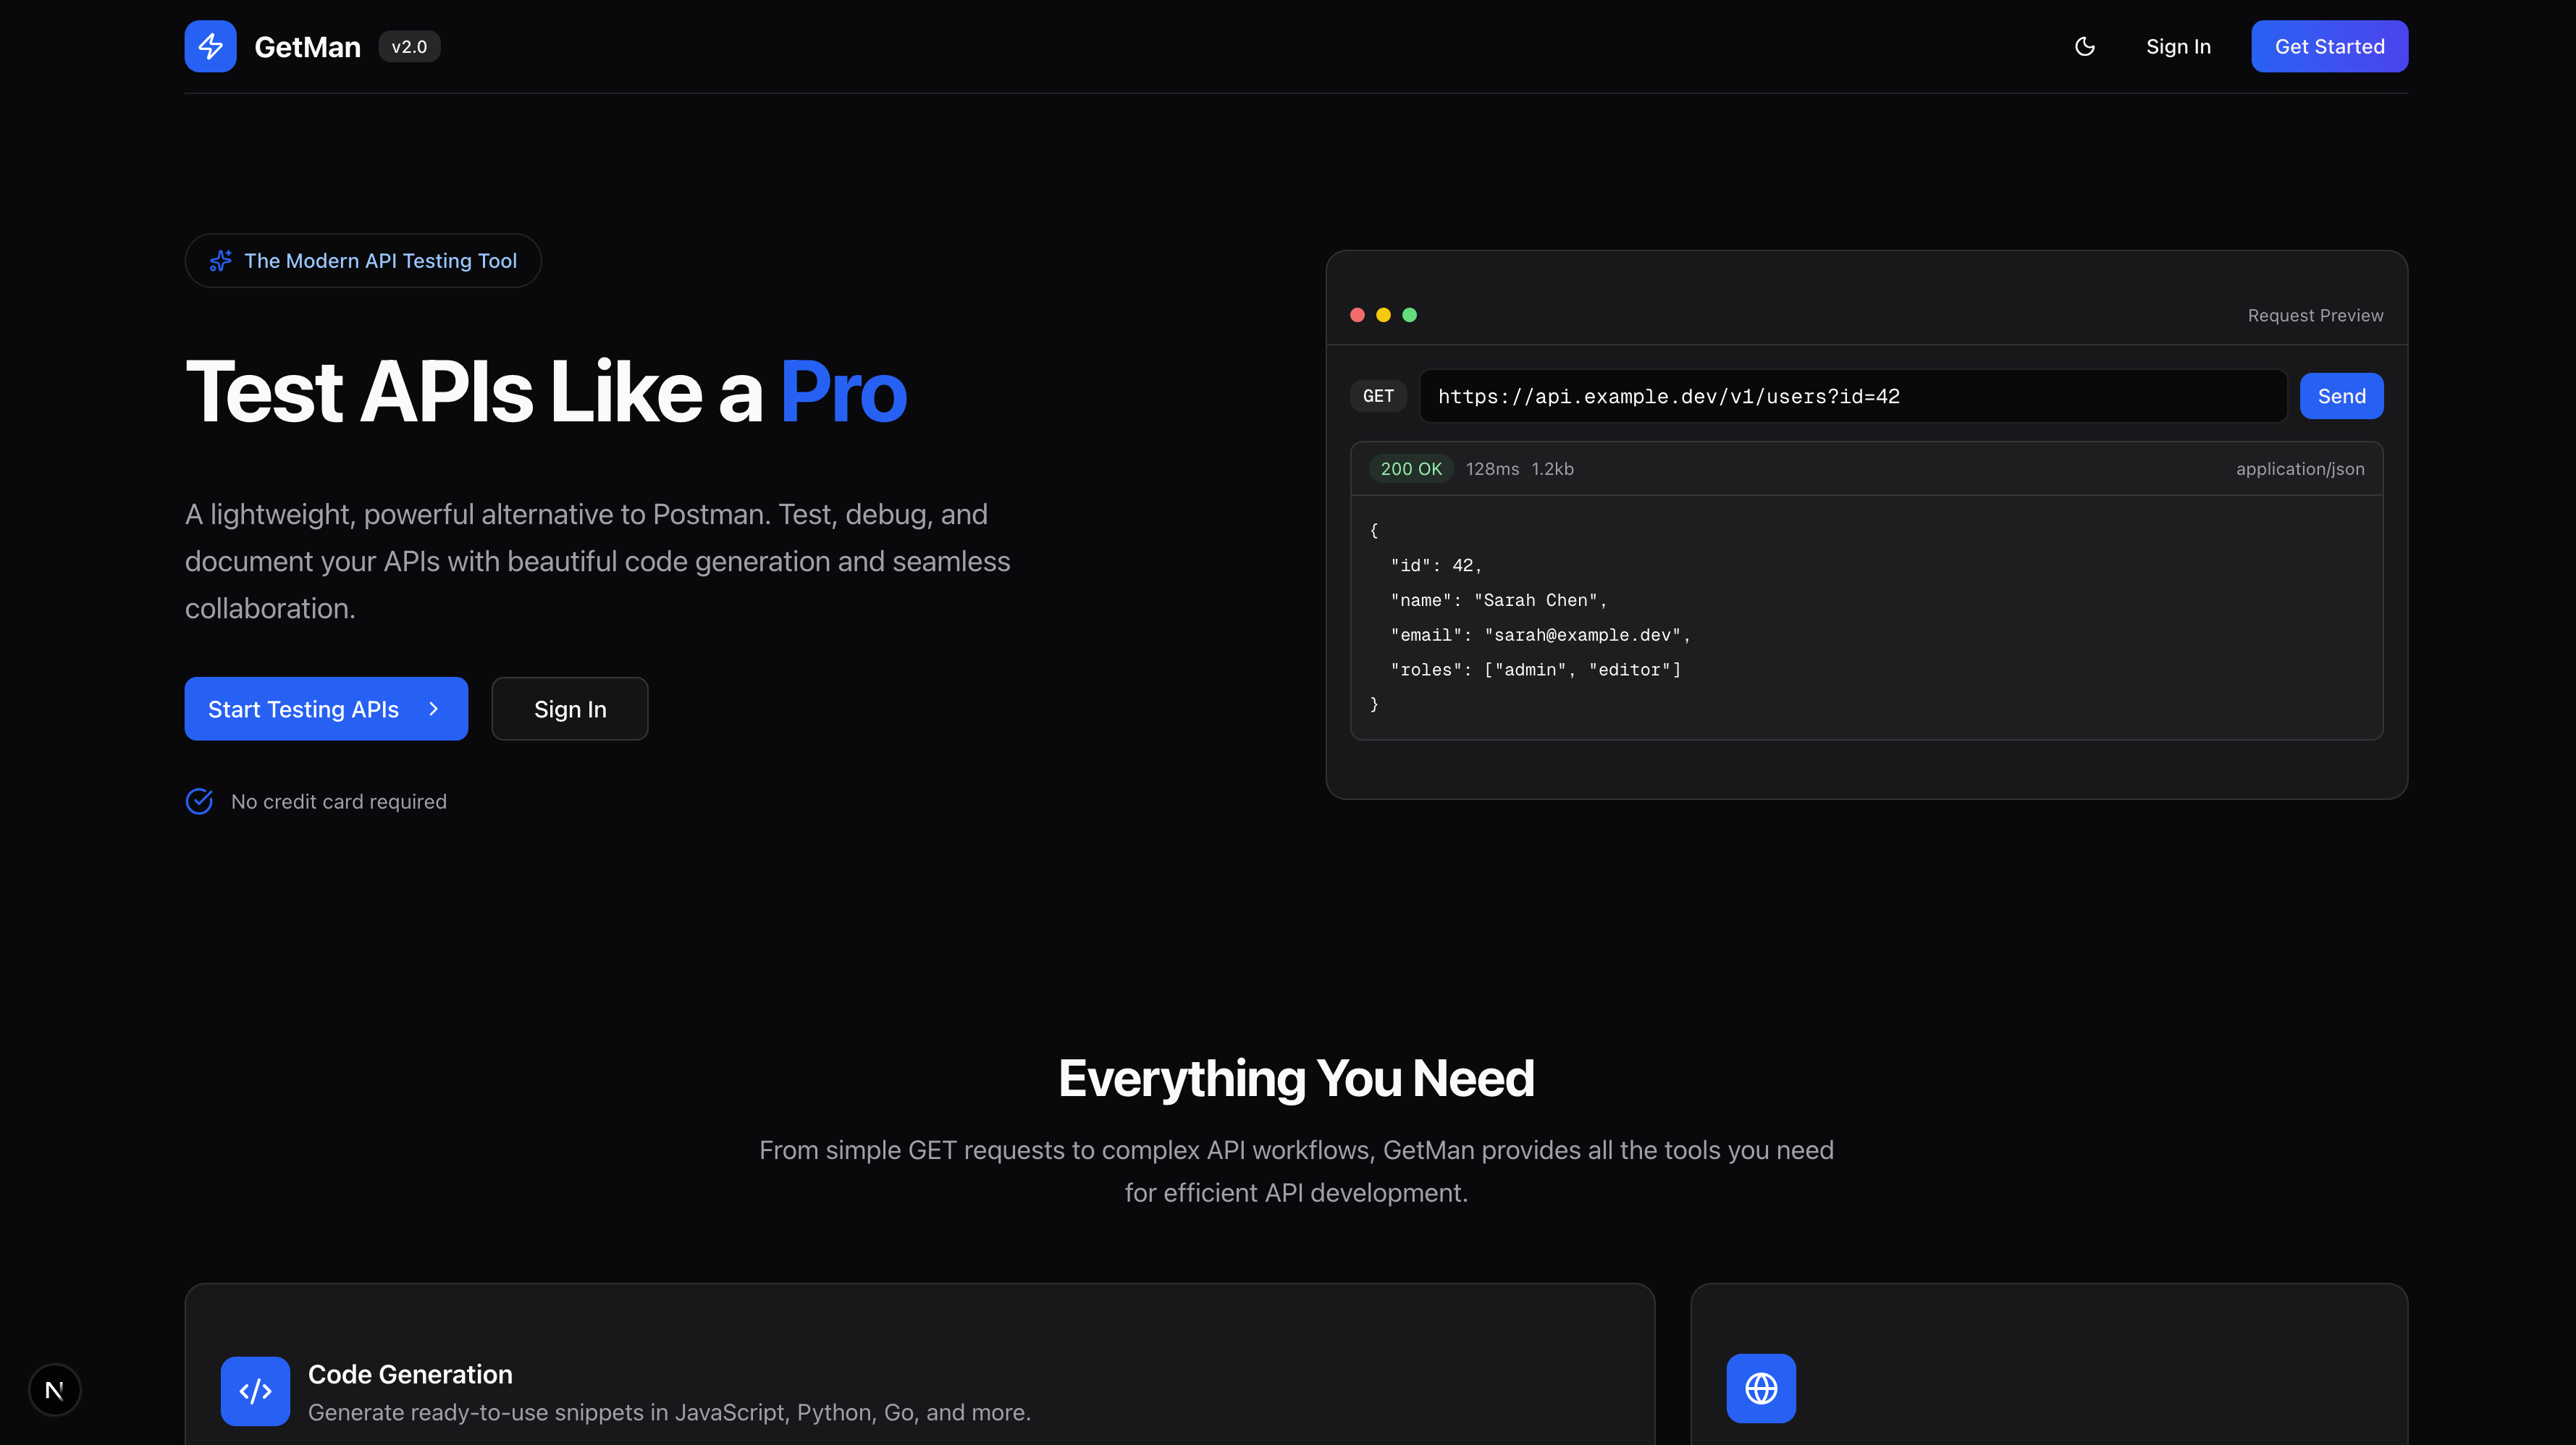Click chevron arrow in Start Testing APIs
Image resolution: width=2576 pixels, height=1445 pixels.
tap(433, 709)
